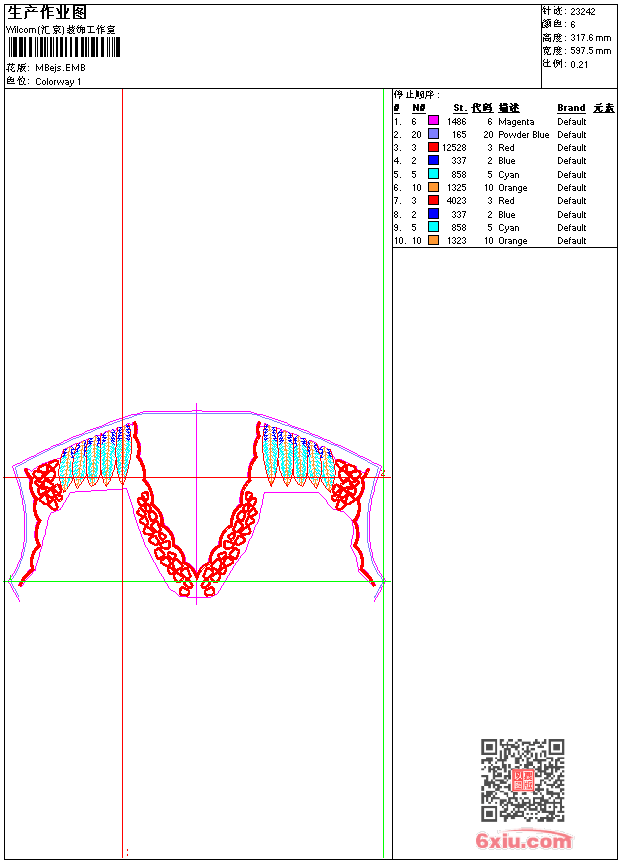This screenshot has width=620, height=860.
Task: Click the Magenta color swatch in stop 1
Action: (x=433, y=121)
